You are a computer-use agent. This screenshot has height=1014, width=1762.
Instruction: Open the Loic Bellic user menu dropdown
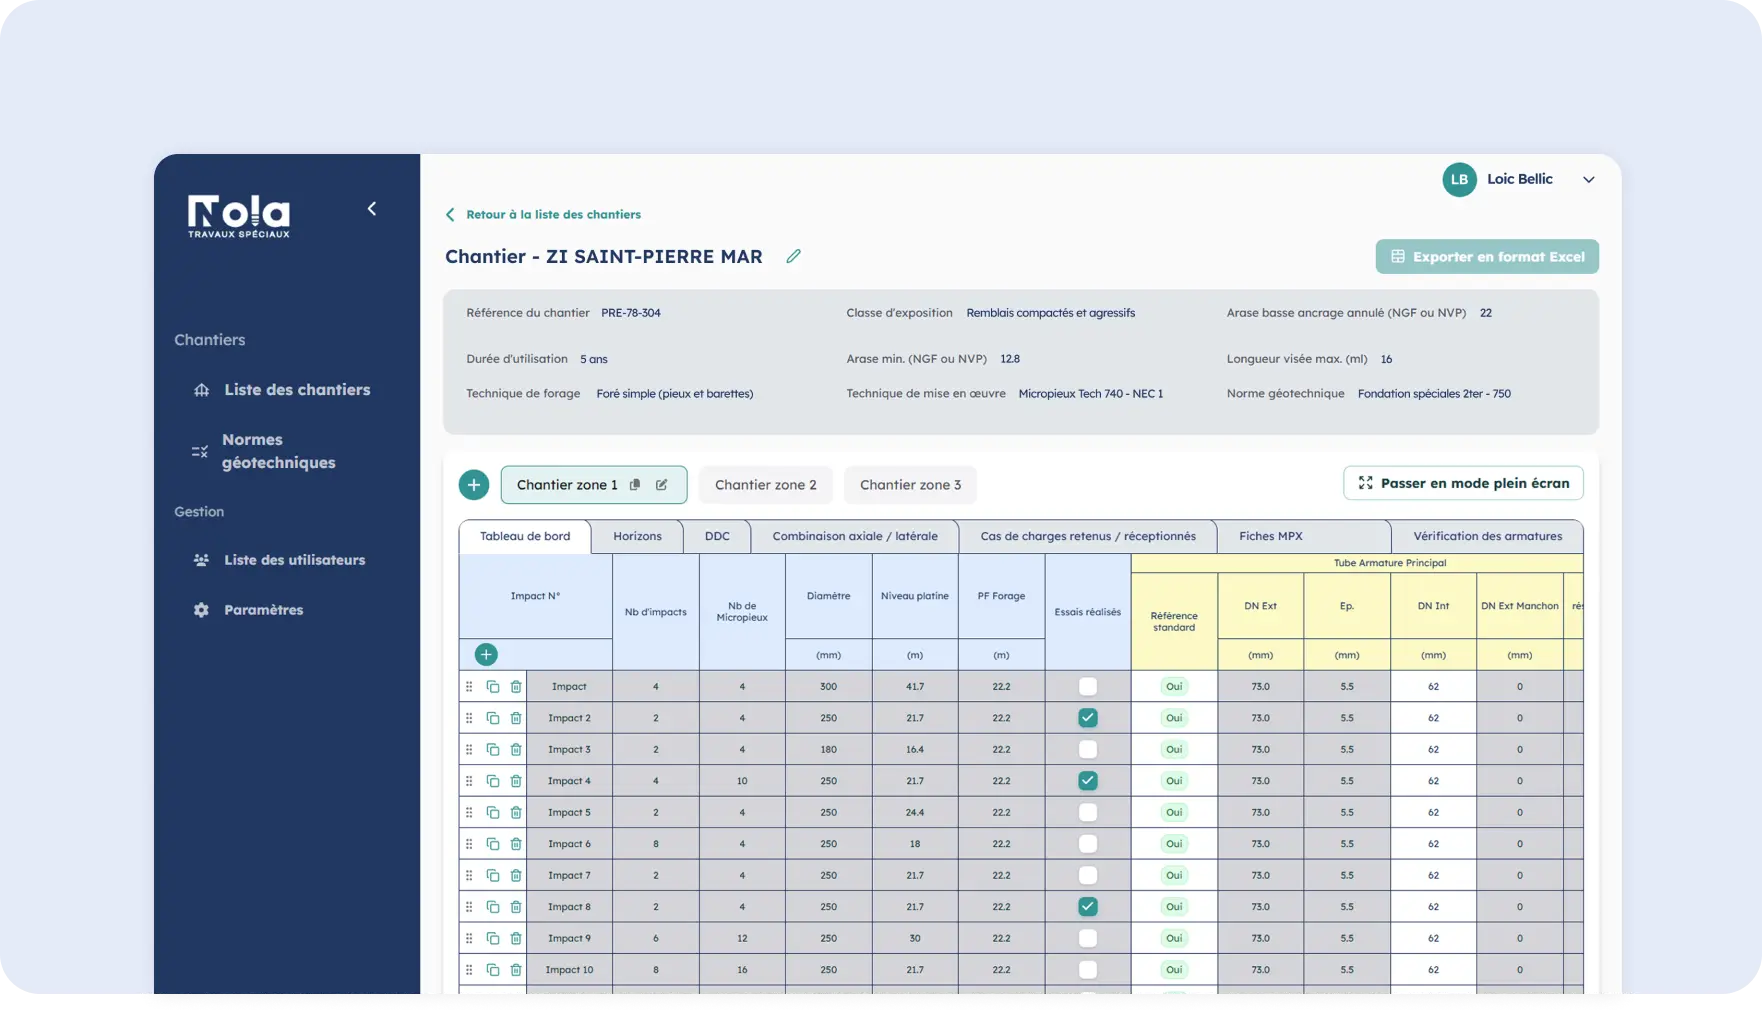[x=1588, y=180]
